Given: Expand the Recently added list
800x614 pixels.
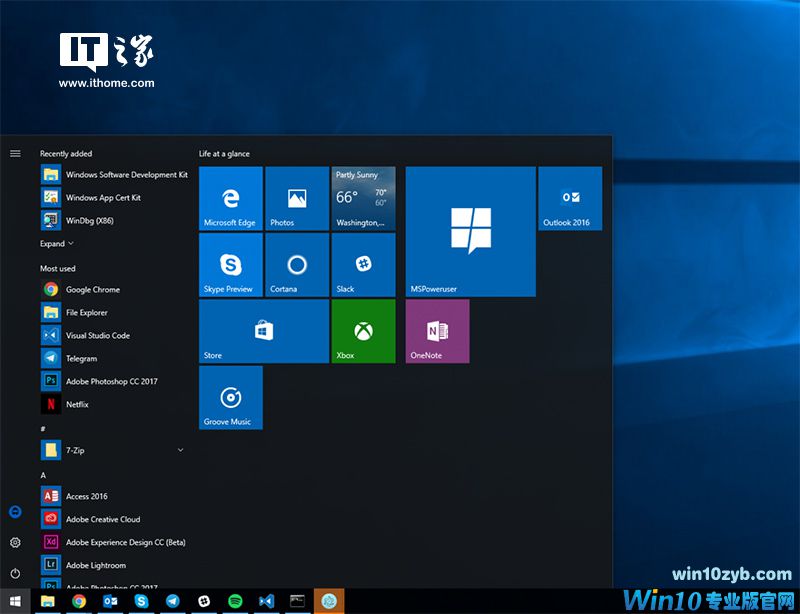Looking at the screenshot, I should pos(57,243).
